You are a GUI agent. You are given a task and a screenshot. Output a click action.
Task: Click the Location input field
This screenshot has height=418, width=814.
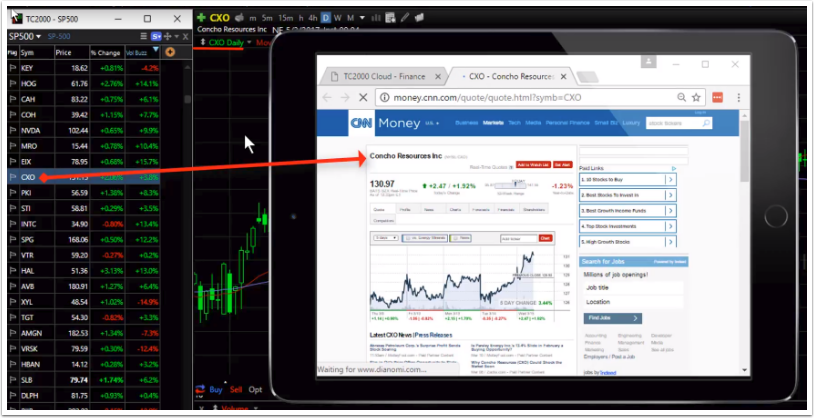(x=633, y=302)
